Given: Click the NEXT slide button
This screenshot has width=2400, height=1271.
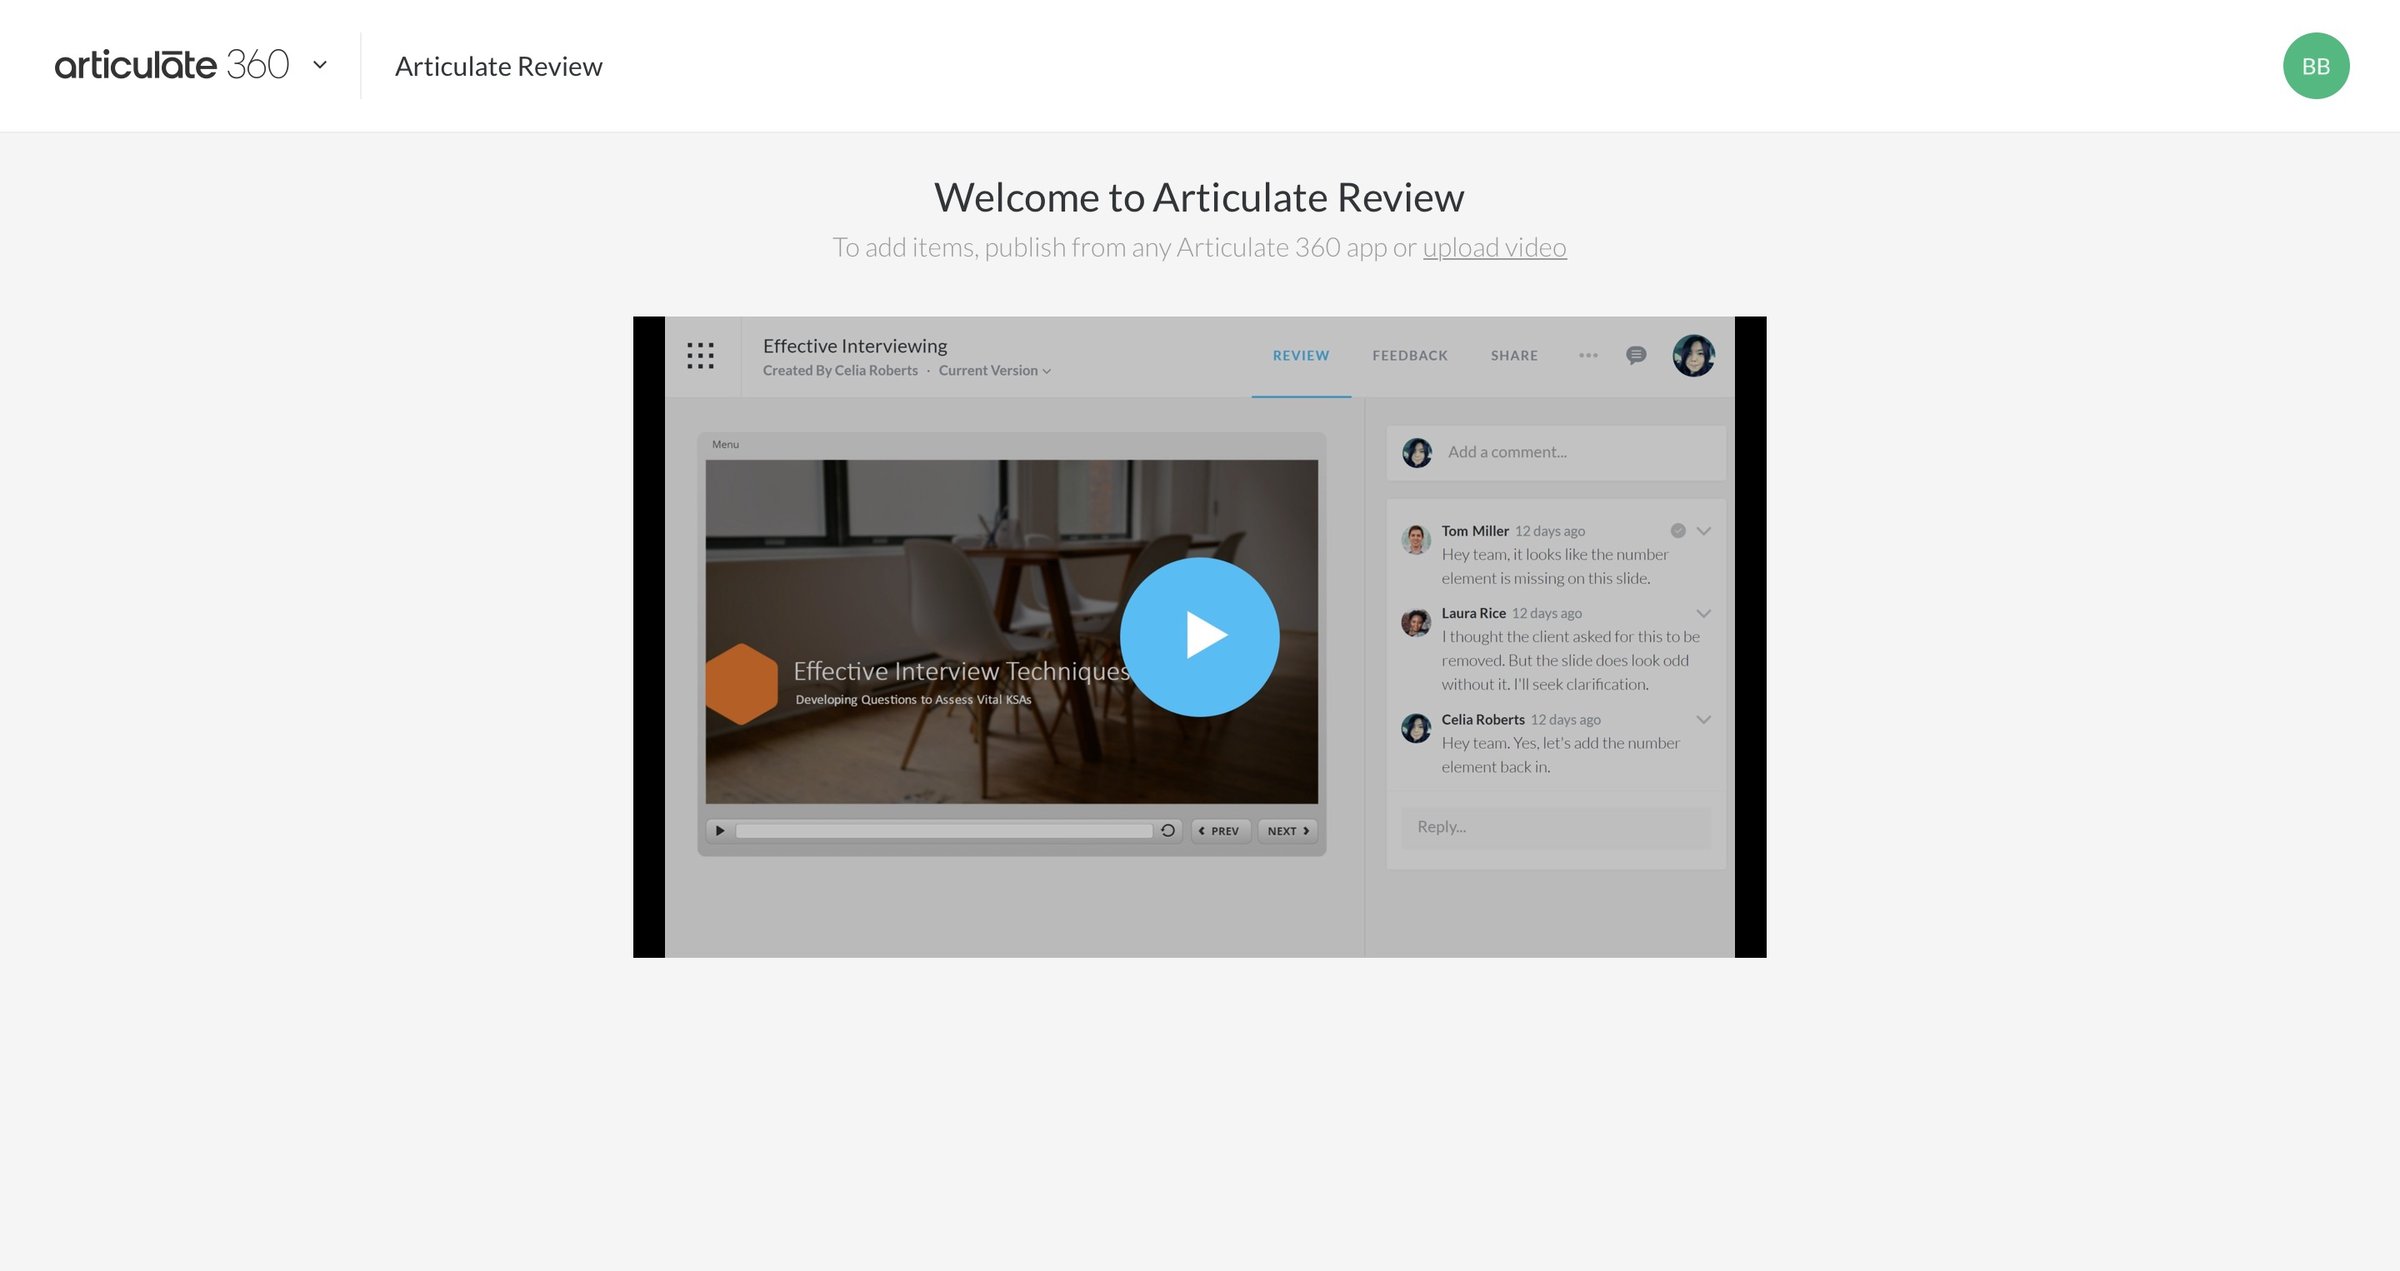Looking at the screenshot, I should pos(1288,831).
